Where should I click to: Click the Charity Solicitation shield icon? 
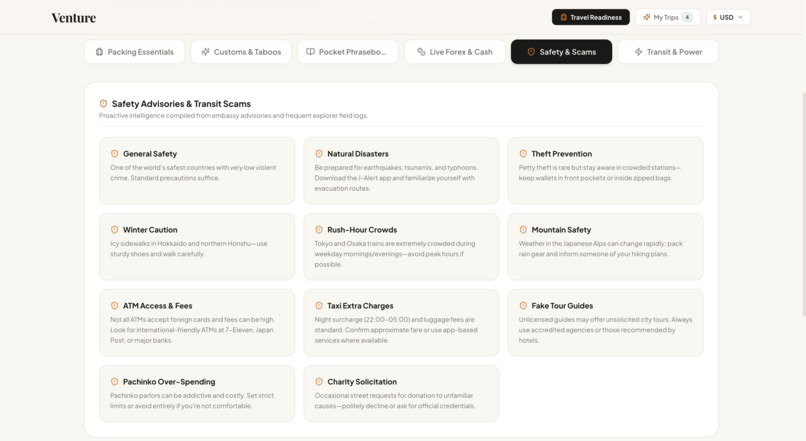coord(319,382)
